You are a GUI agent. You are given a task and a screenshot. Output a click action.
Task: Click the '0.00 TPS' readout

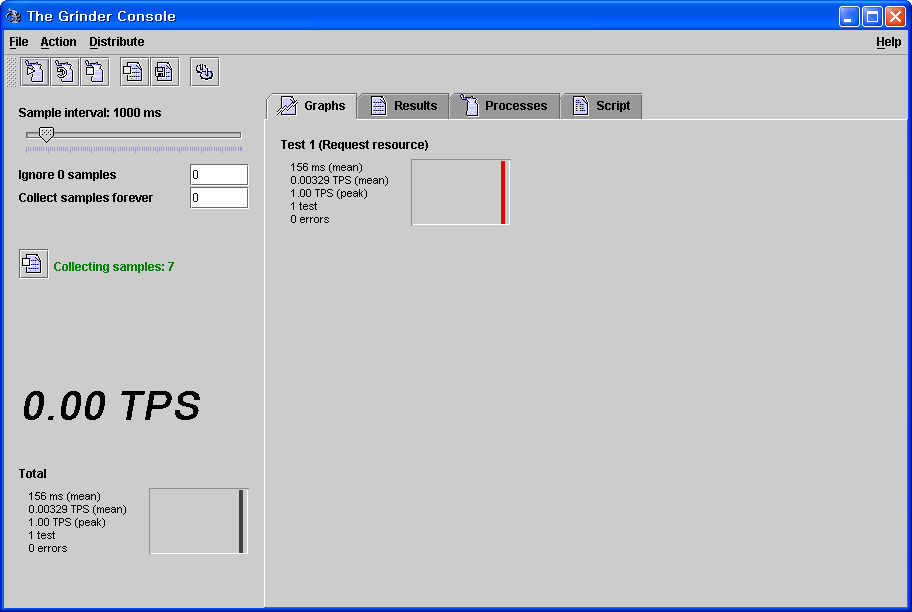tap(111, 405)
